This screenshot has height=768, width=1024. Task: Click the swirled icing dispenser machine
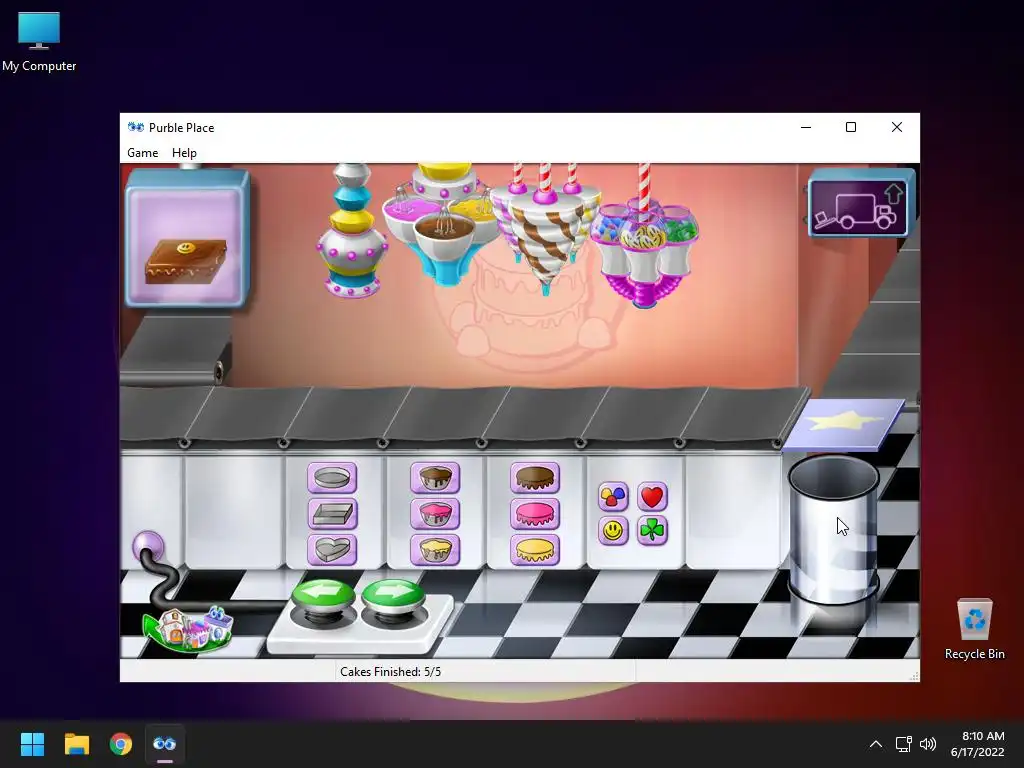click(545, 229)
